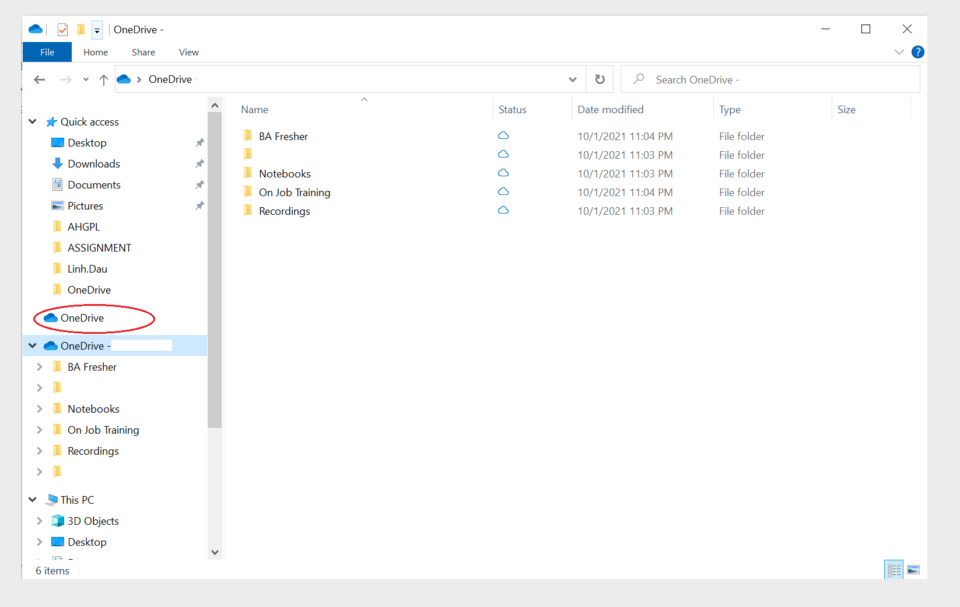
Task: Refresh the current folder view
Action: click(600, 80)
